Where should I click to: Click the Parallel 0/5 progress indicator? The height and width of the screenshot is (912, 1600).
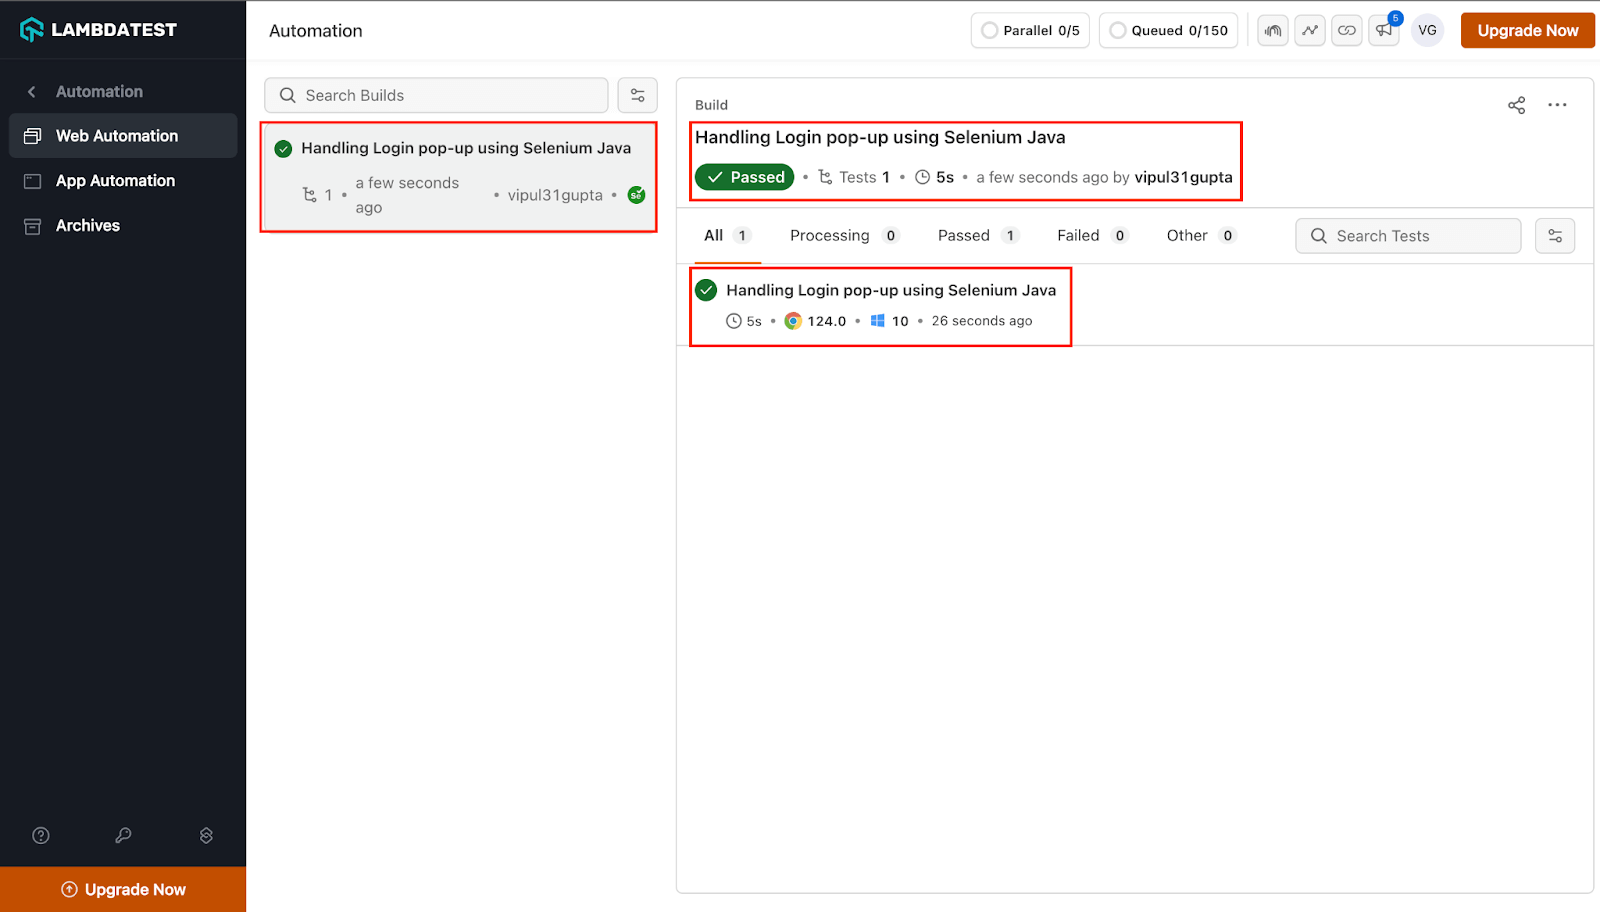pos(1030,30)
